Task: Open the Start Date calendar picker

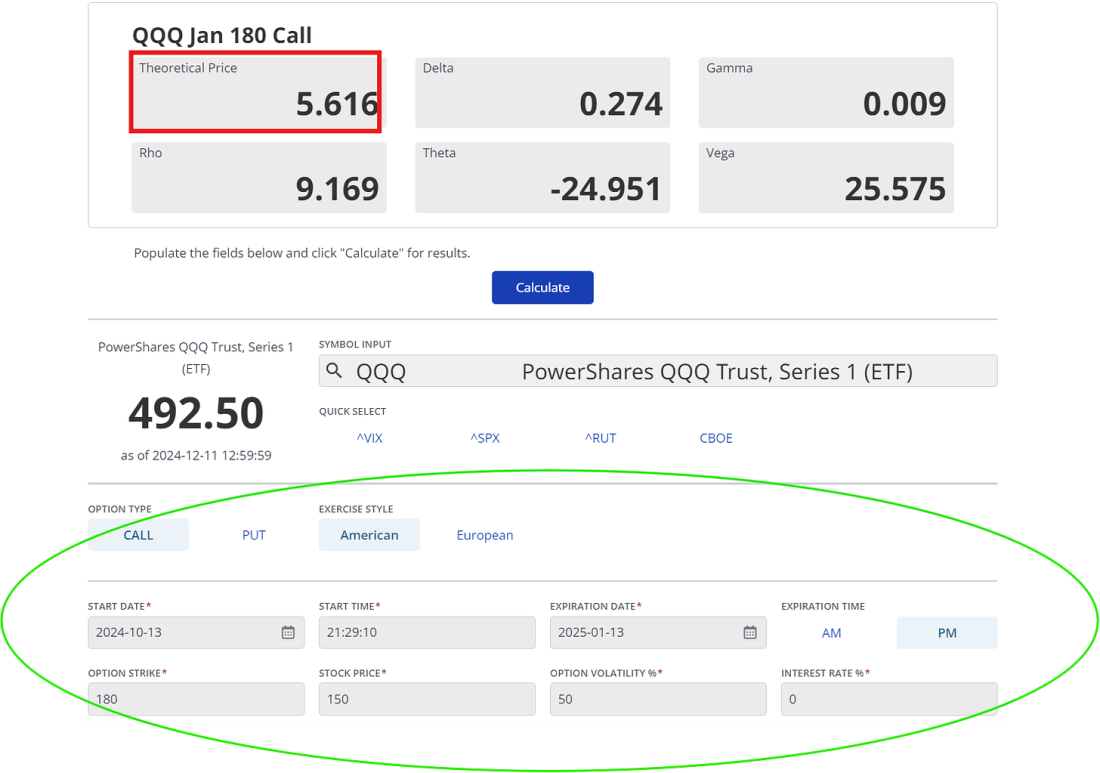Action: click(x=290, y=632)
